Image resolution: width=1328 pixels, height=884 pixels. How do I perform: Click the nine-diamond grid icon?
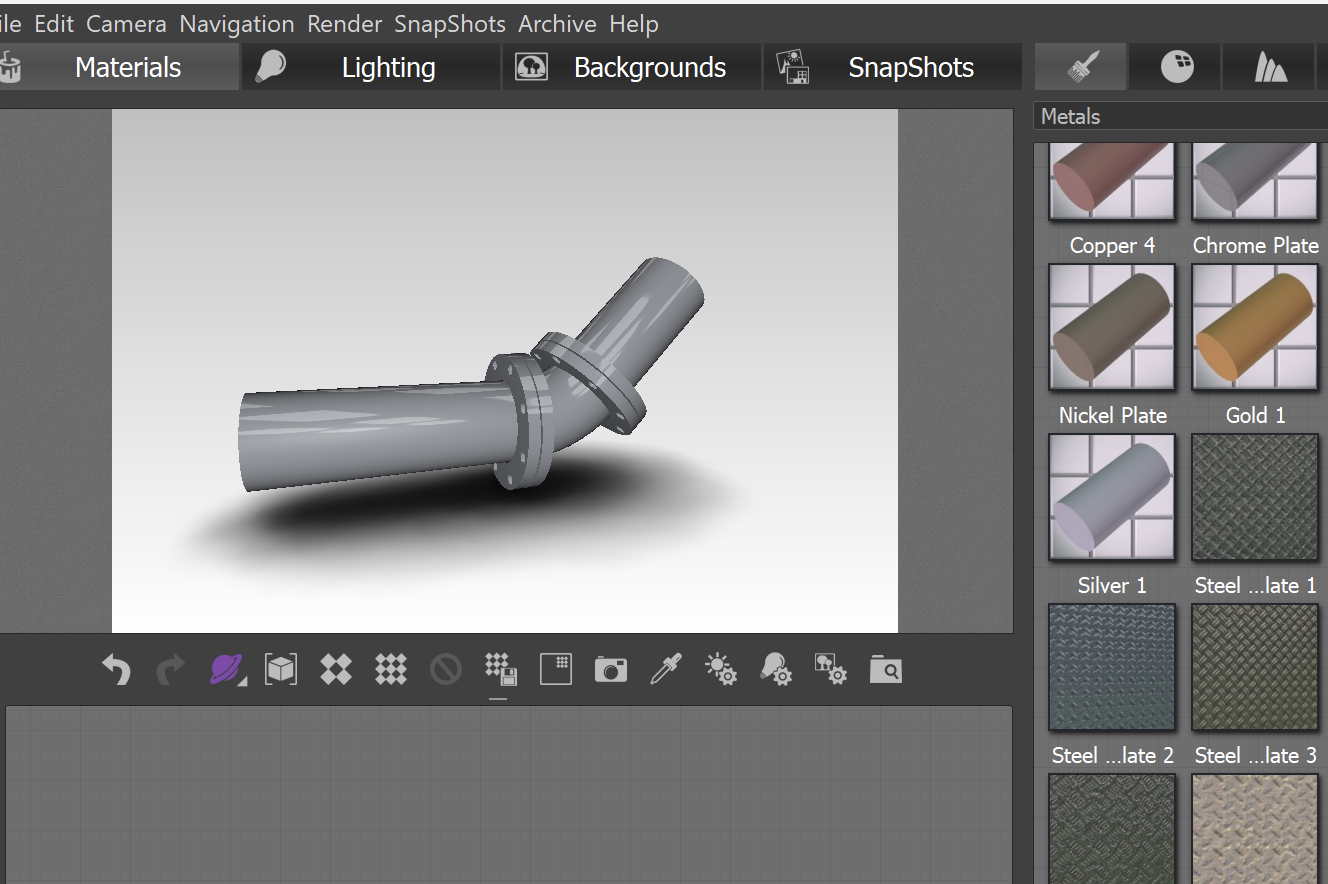pyautogui.click(x=391, y=669)
